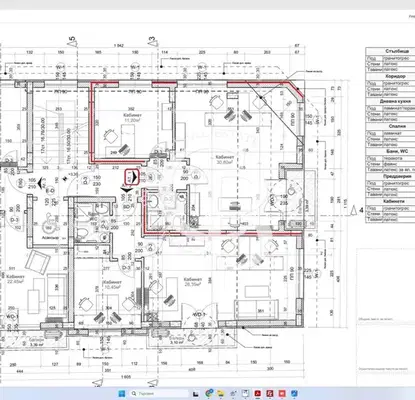Screen dimensions: 415x400
Task: Select the Кабинет 30.60 m² room label
Action: pyautogui.click(x=225, y=159)
